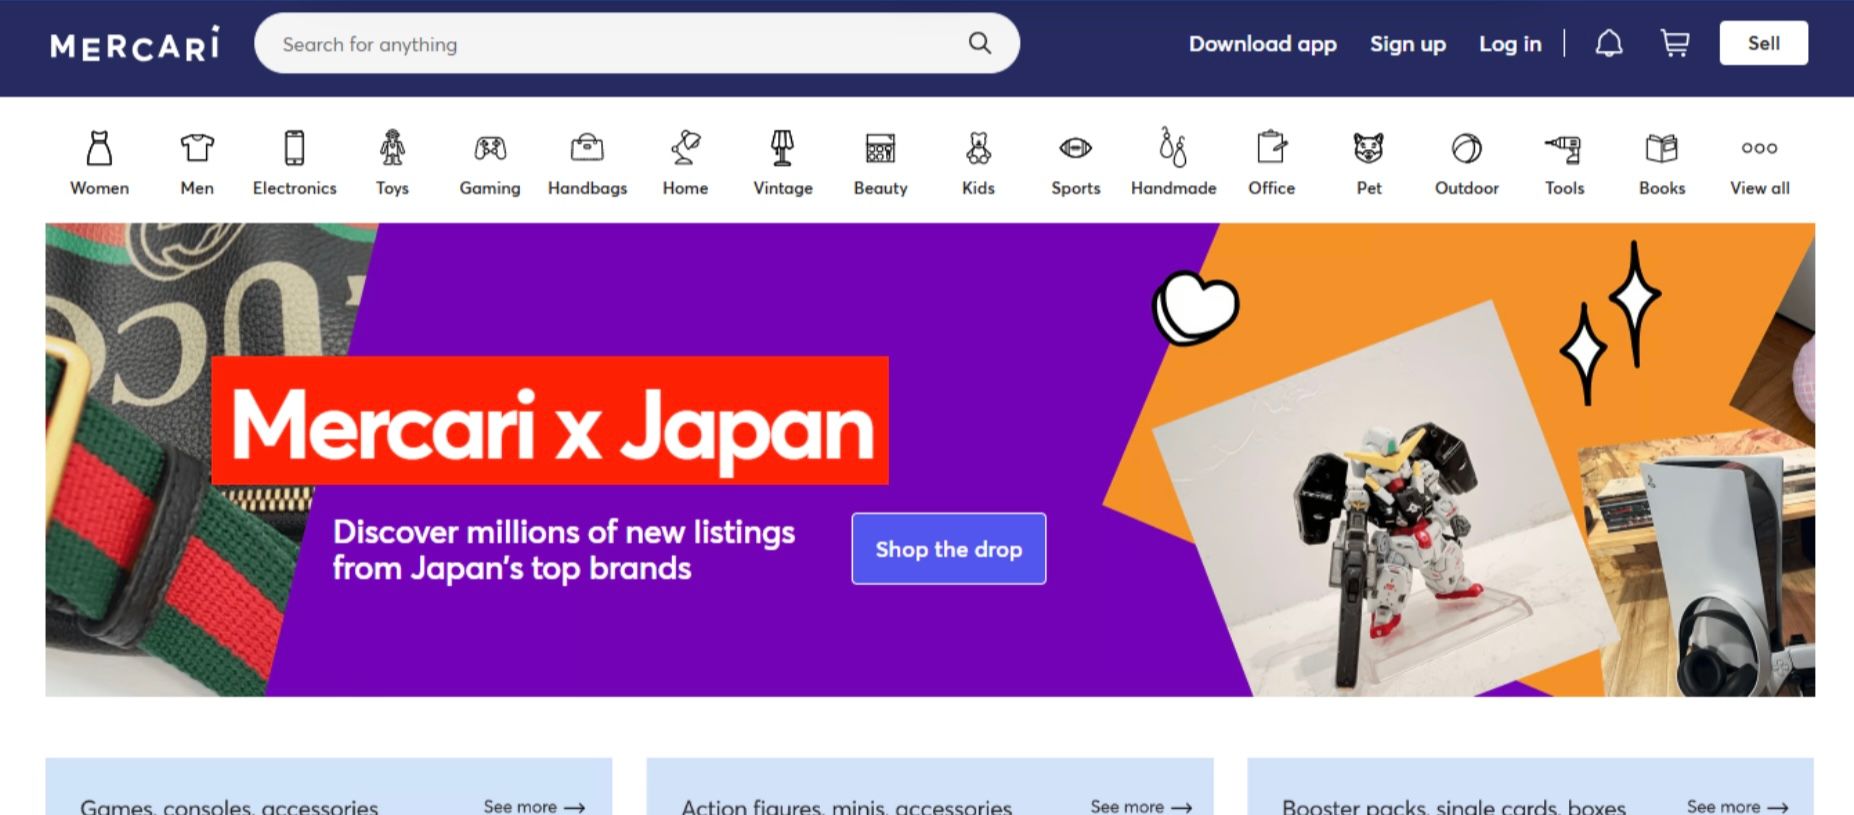
Task: See more games, consoles, accessories
Action: tap(534, 806)
